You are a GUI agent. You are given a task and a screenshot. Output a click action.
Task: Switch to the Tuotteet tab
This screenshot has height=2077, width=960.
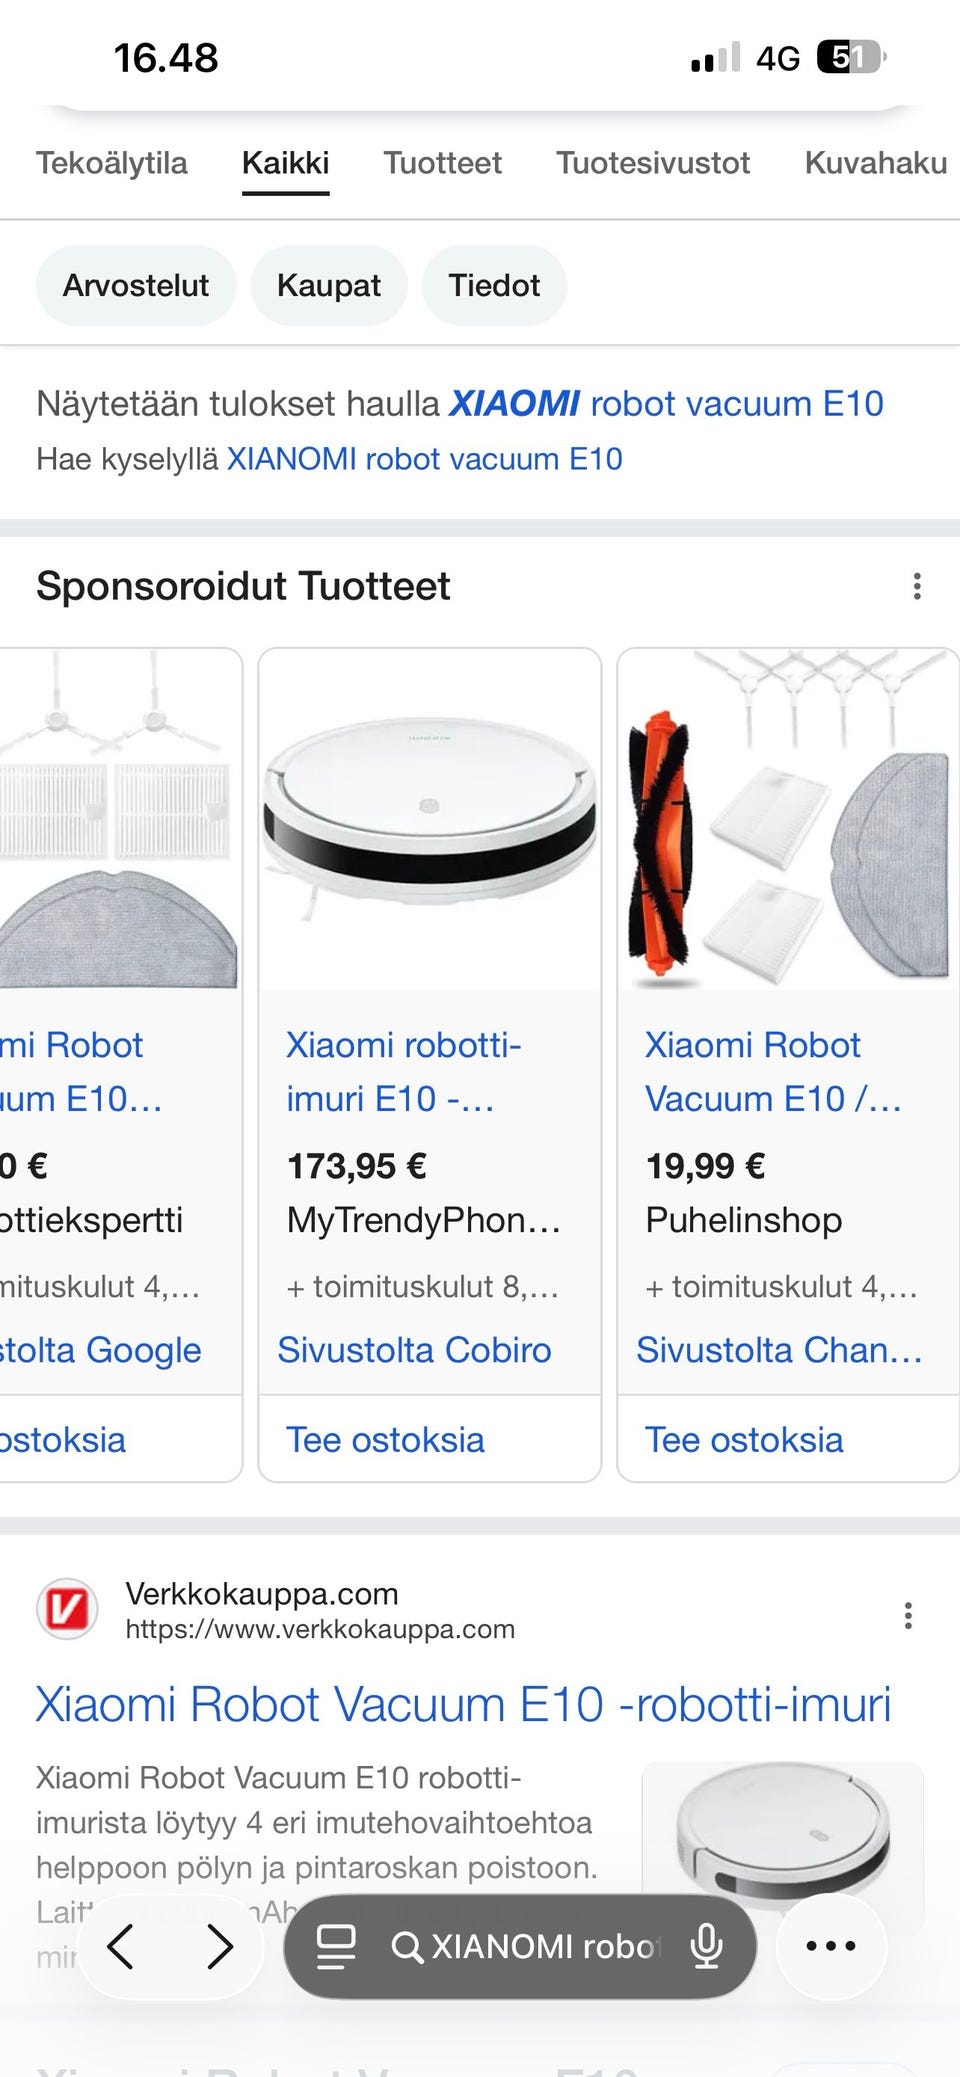(x=443, y=163)
